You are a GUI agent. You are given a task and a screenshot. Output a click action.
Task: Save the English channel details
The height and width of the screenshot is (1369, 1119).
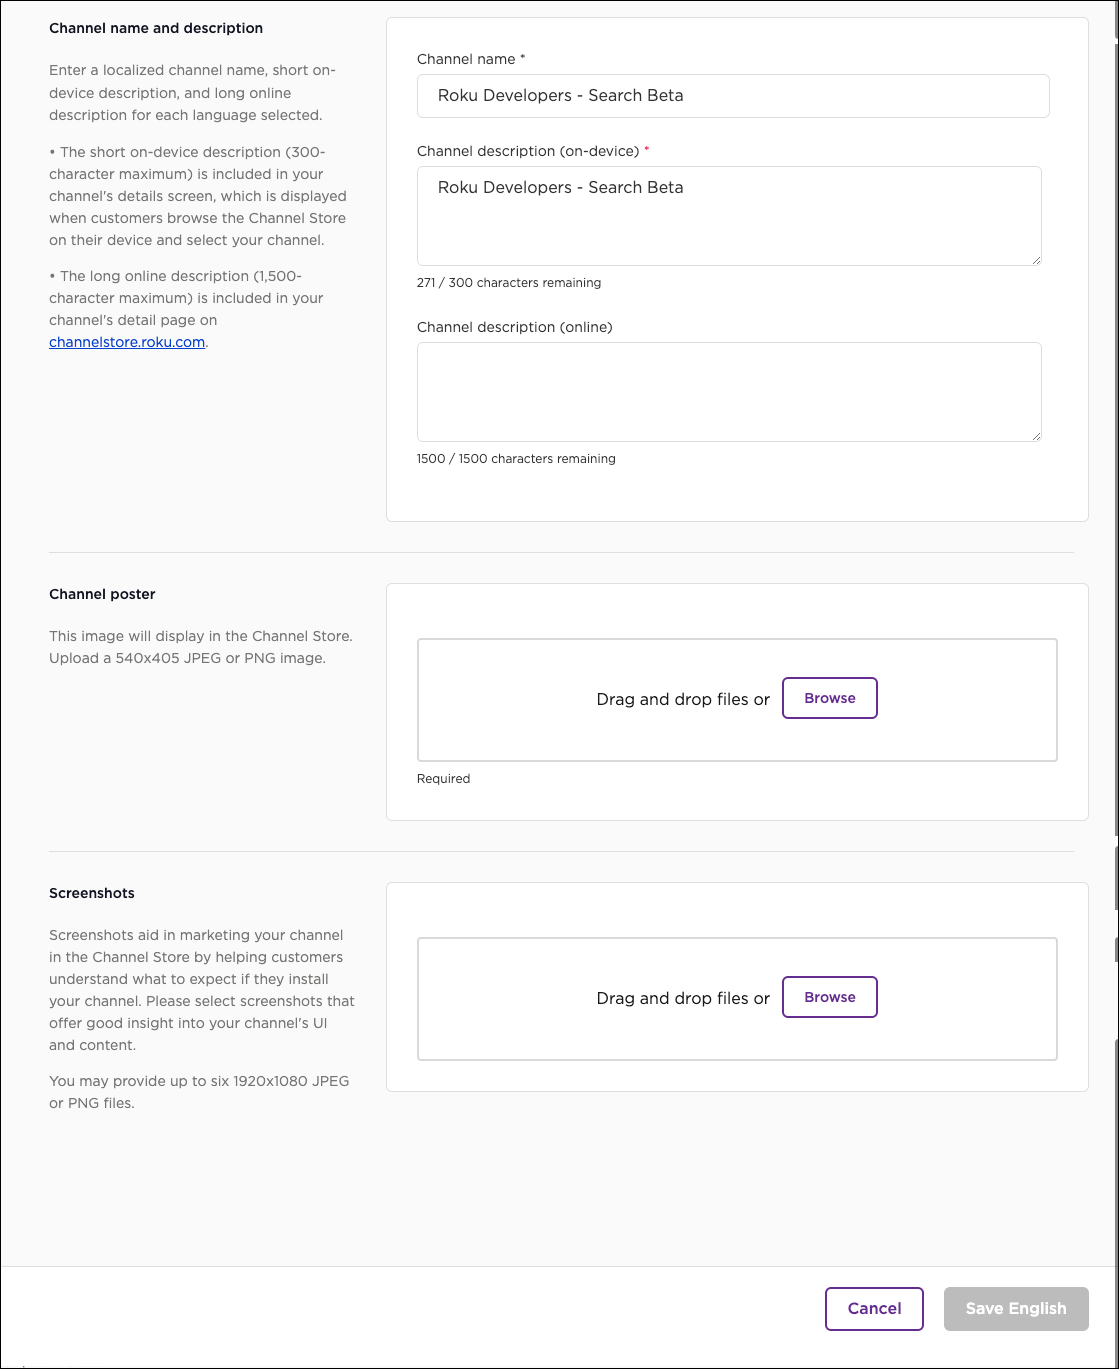[1015, 1308]
